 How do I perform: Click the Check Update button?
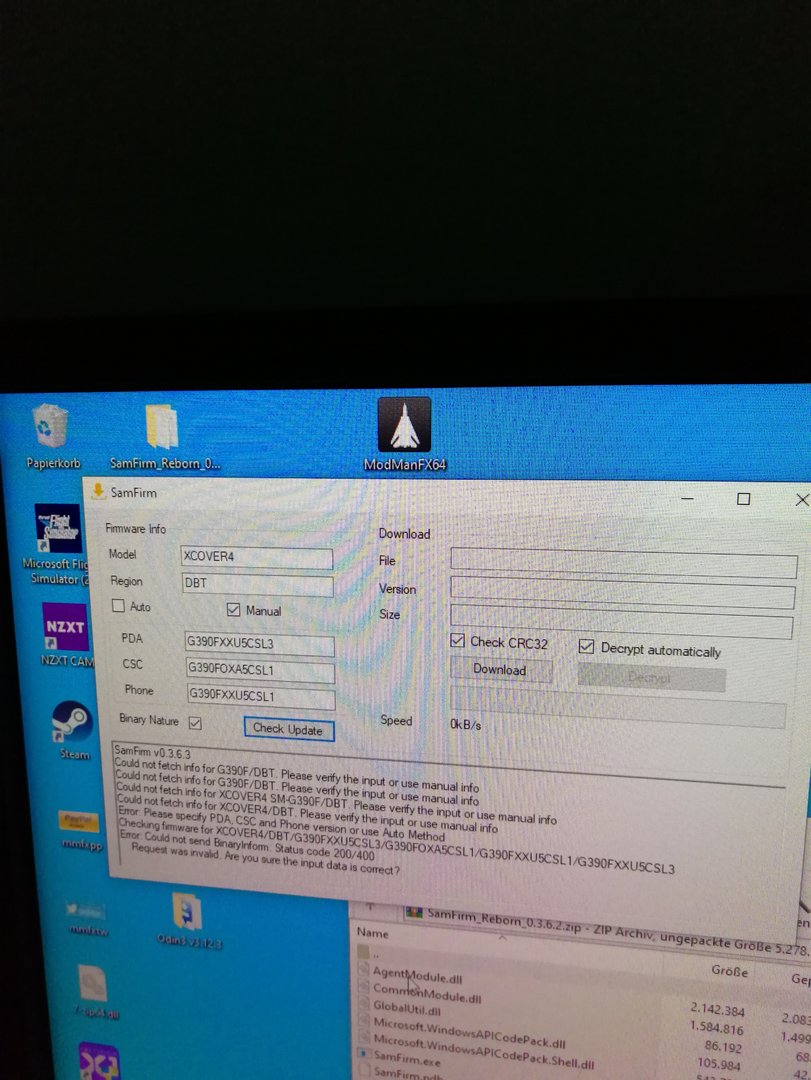[289, 729]
